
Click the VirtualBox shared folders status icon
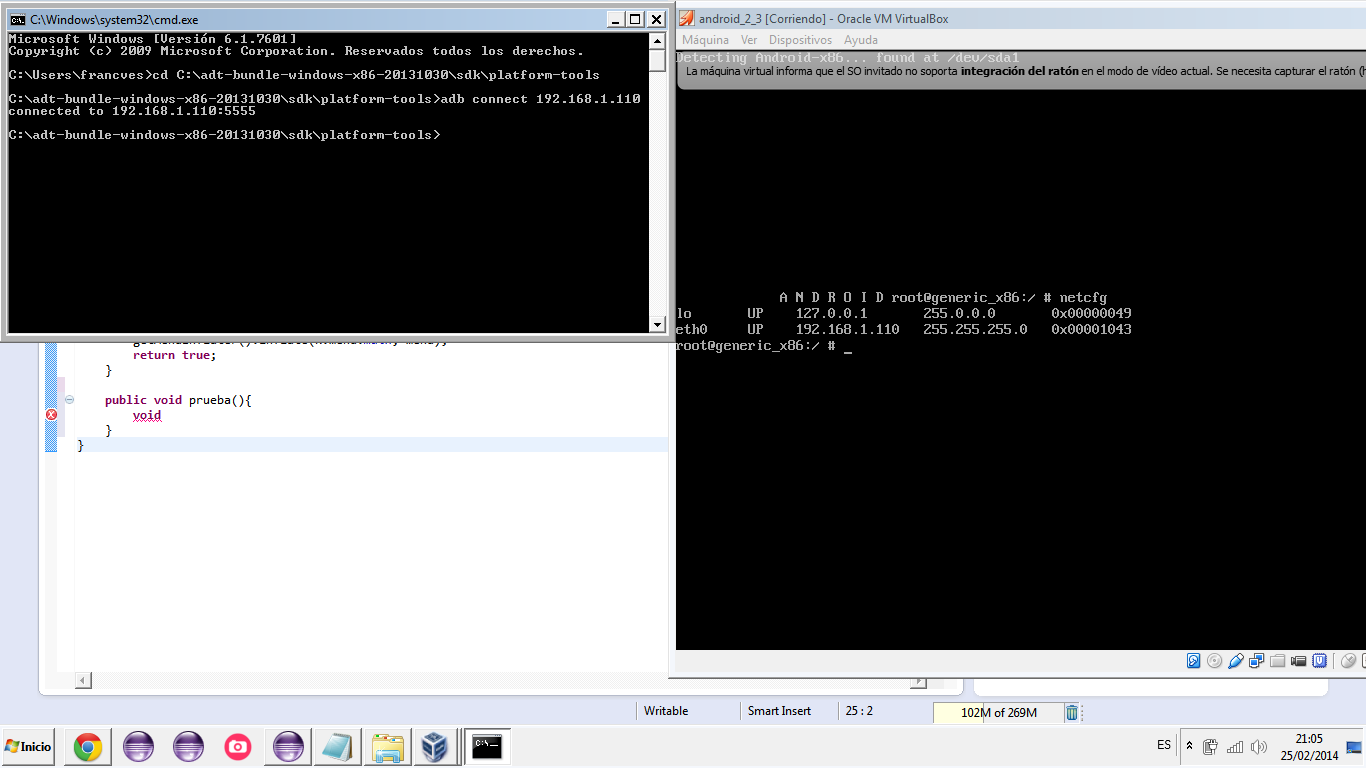[1278, 661]
